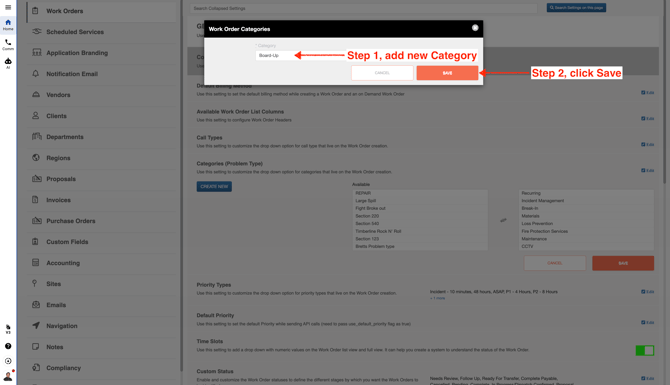670x385 pixels.
Task: Edit Available Work Order List Columns
Action: 647,118
